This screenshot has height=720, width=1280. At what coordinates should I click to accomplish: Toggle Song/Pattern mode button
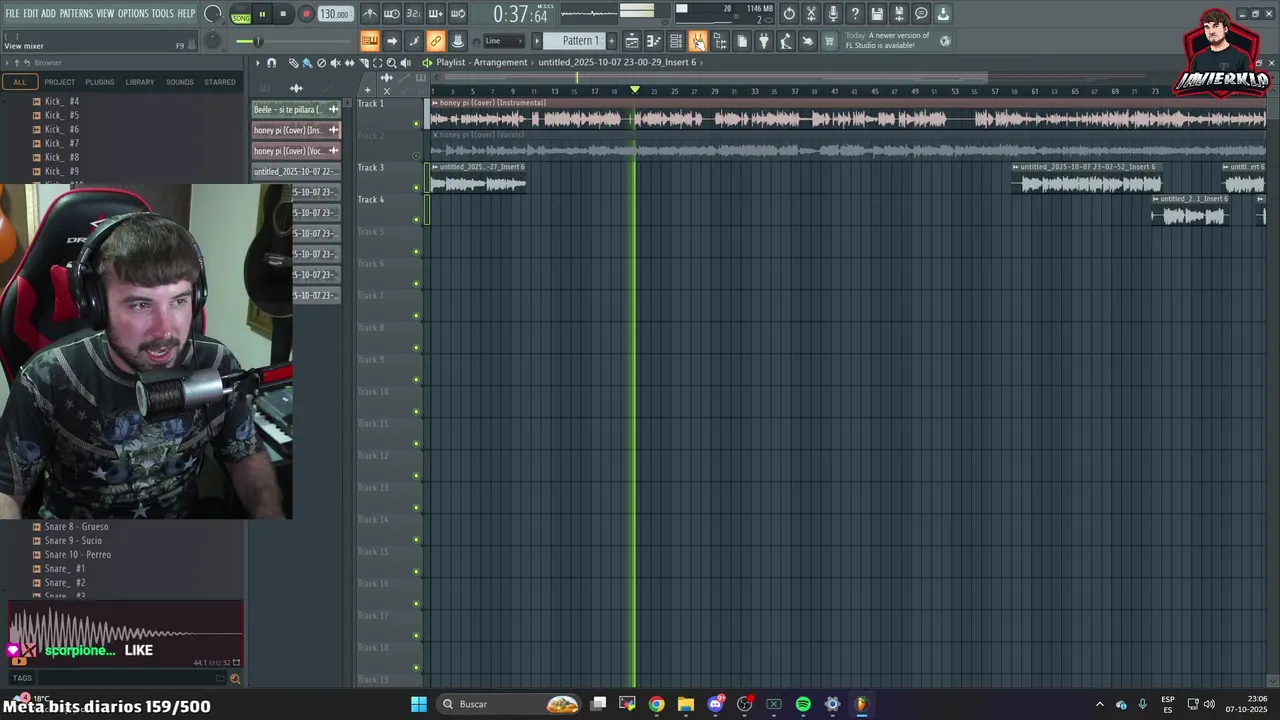pos(241,14)
